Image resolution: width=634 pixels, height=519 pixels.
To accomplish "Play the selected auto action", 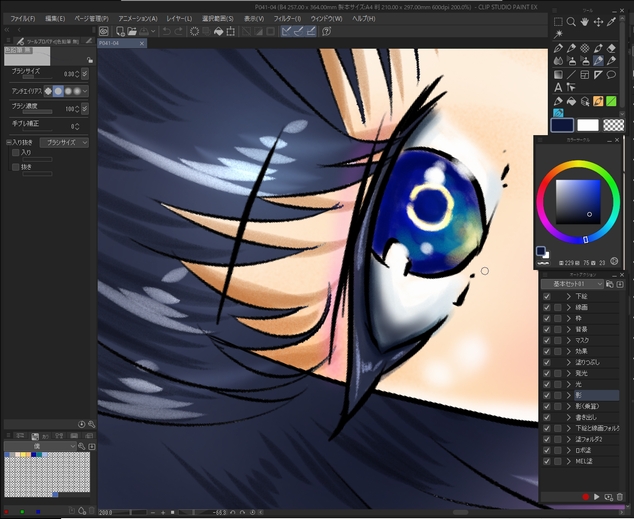I will click(x=597, y=497).
